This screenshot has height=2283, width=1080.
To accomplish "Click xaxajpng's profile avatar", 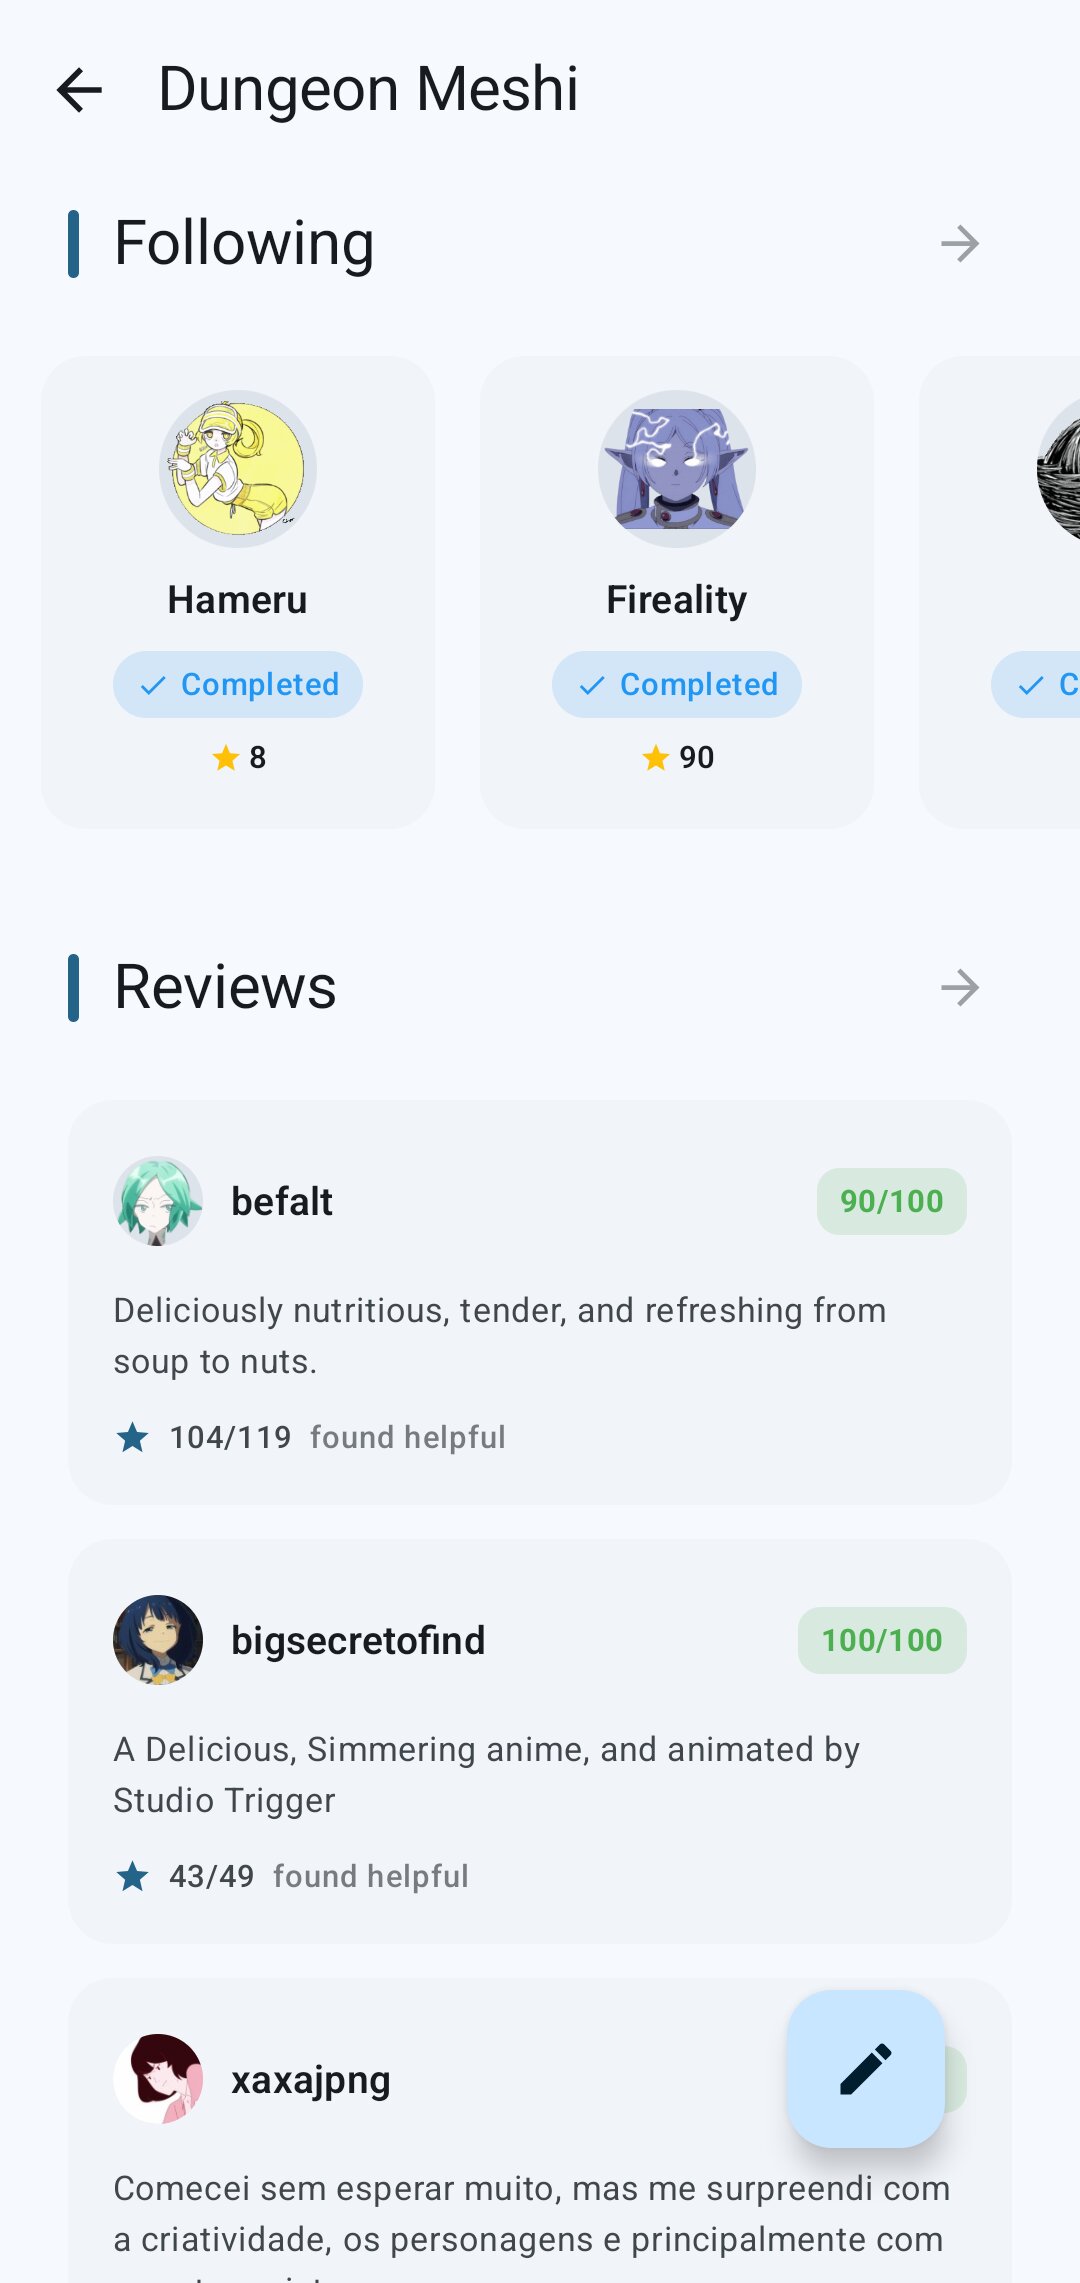I will pos(158,2079).
